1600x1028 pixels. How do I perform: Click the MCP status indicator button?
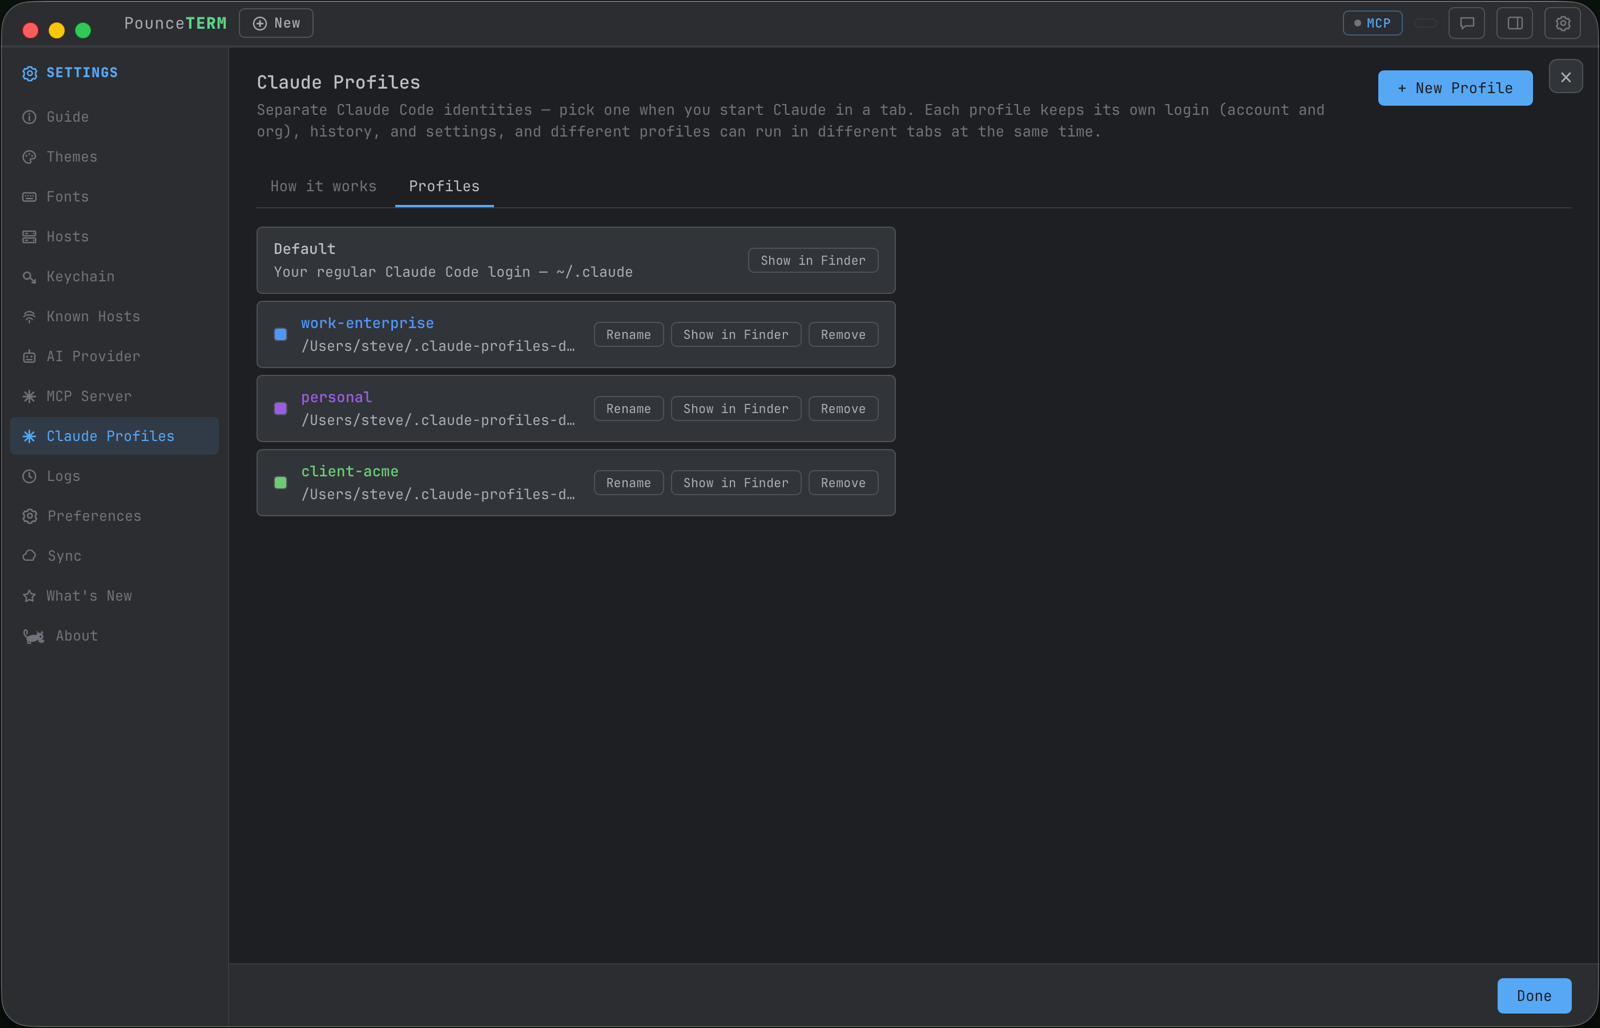(x=1372, y=23)
